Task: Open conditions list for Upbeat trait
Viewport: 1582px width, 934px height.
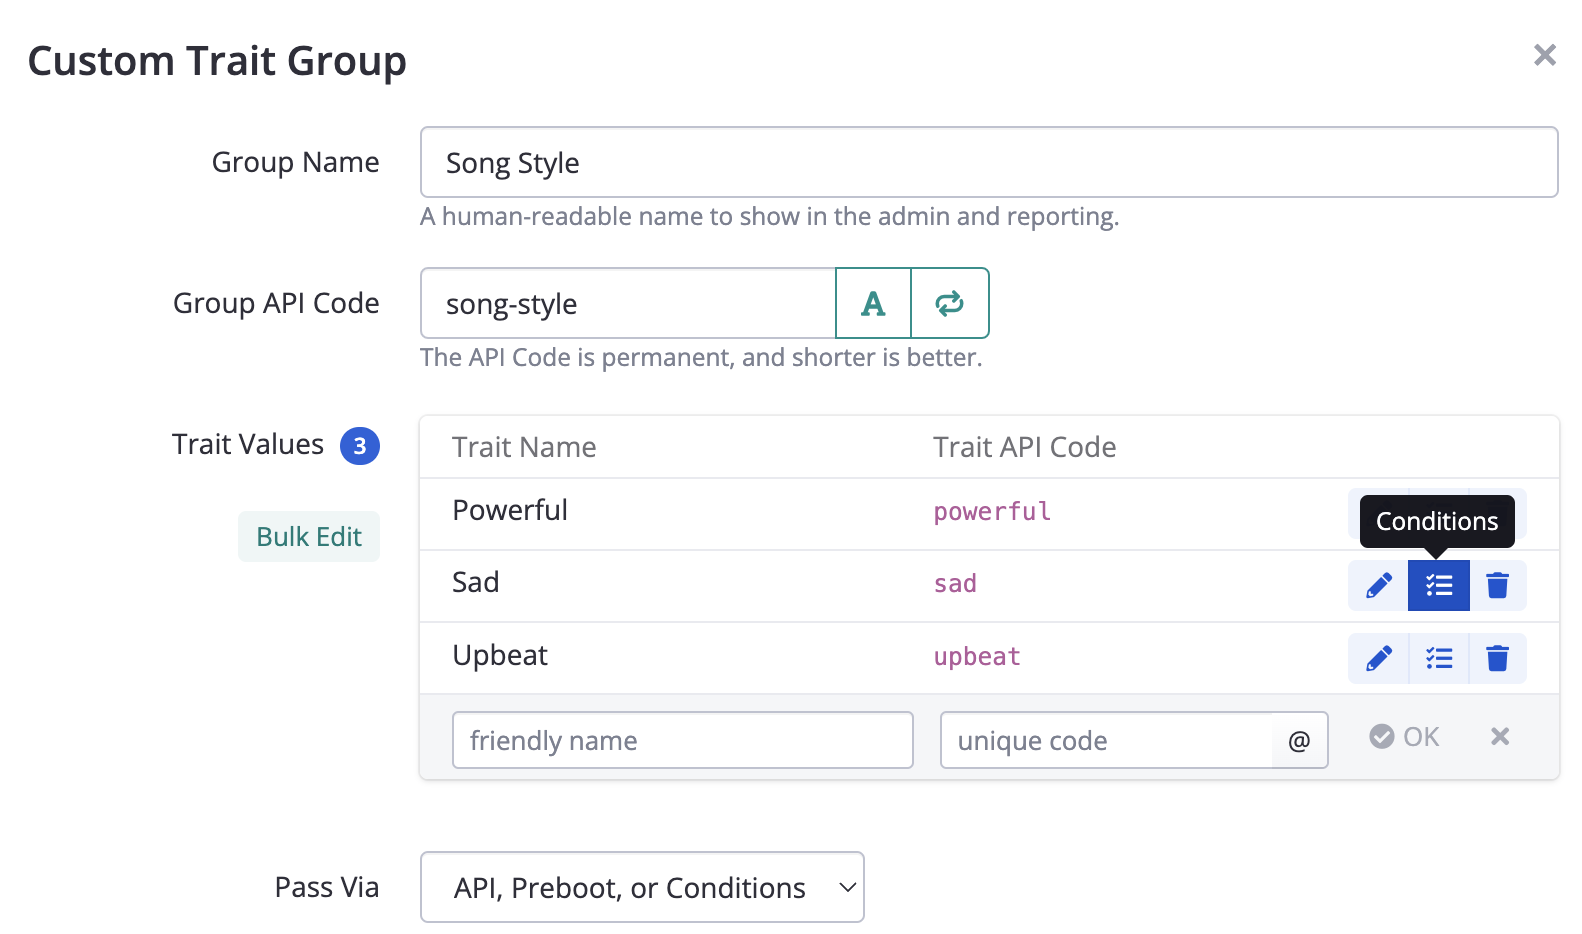Action: [x=1438, y=658]
